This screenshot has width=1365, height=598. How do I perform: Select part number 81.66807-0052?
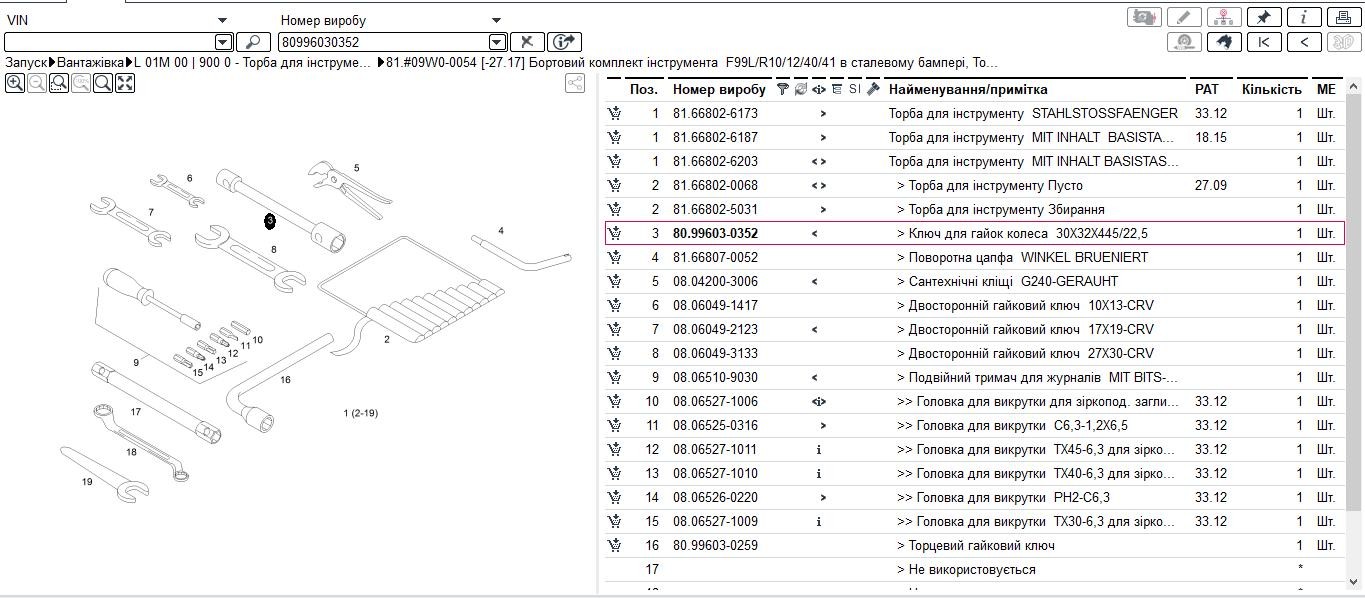[x=715, y=258]
